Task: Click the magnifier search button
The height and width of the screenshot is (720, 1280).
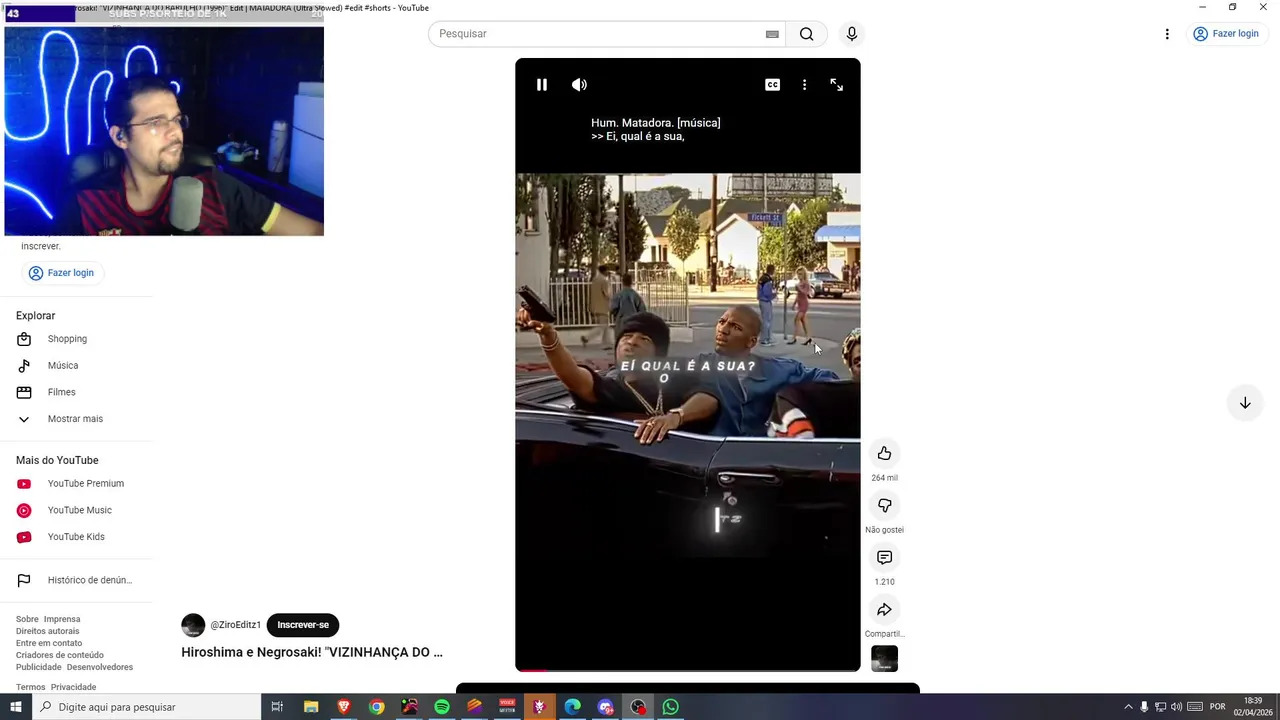Action: [806, 34]
